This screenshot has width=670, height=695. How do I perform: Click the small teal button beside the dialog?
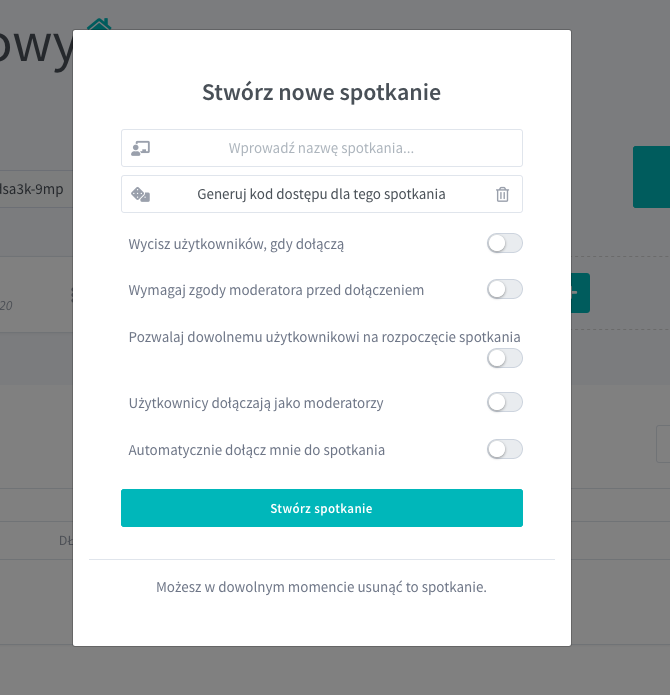coord(580,292)
